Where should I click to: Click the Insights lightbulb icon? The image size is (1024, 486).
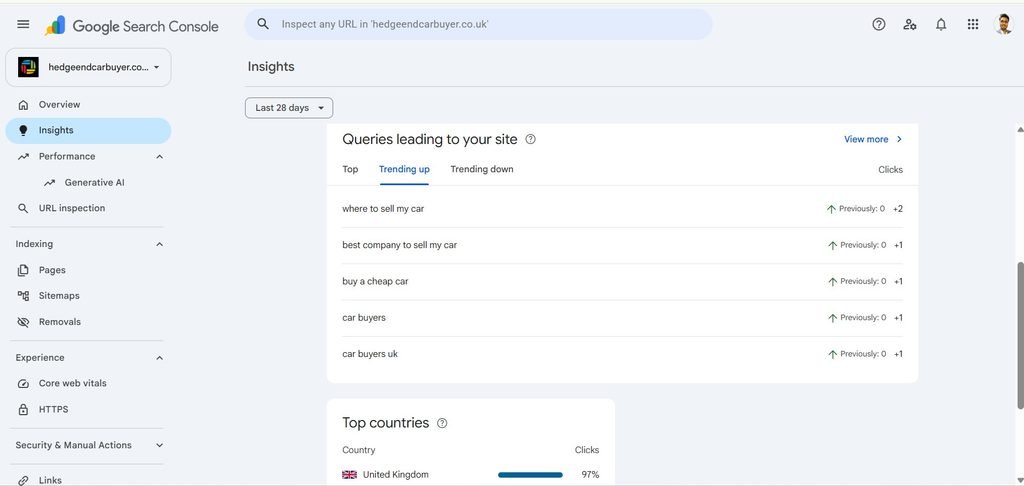click(x=24, y=131)
